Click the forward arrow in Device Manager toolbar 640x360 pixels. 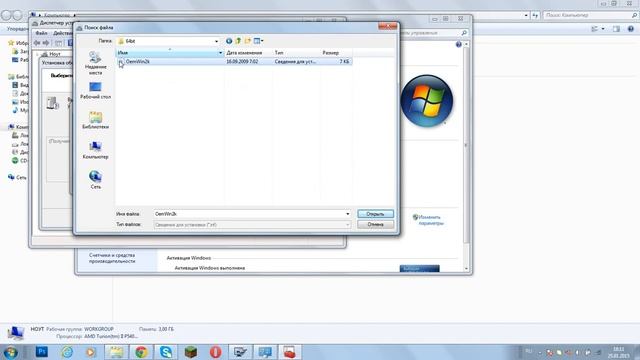click(46, 43)
